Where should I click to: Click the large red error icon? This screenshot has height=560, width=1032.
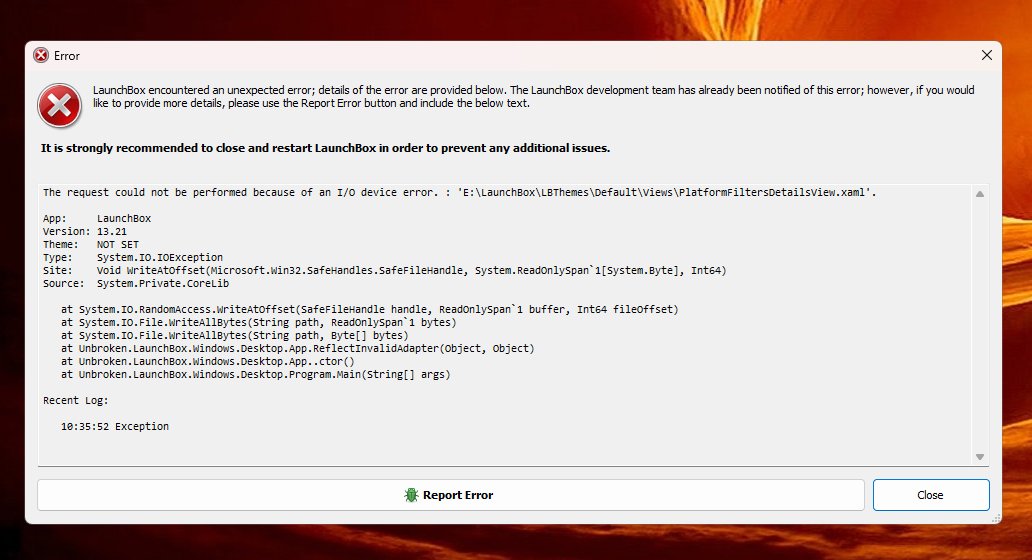click(59, 105)
